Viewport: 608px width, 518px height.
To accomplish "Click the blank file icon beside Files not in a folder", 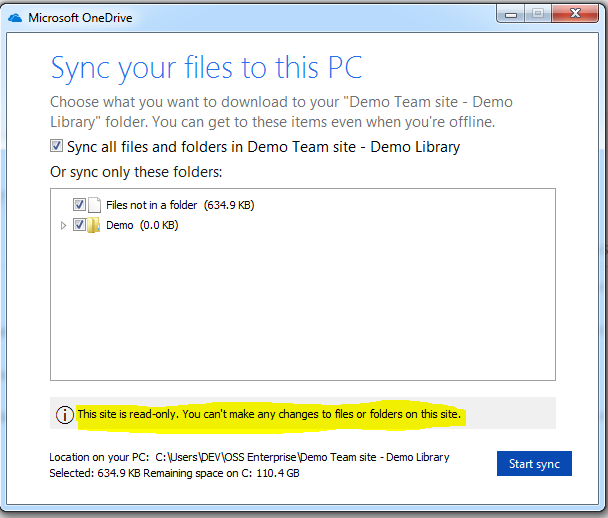I will [94, 205].
